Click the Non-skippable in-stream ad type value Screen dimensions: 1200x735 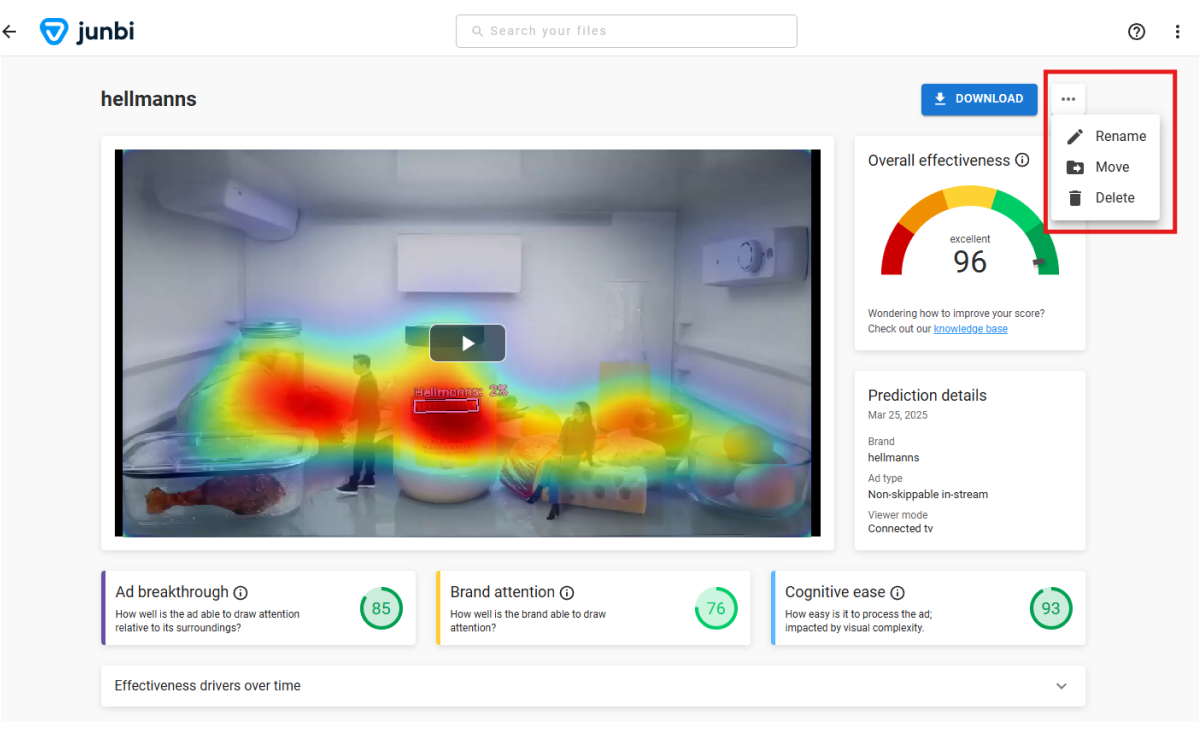[x=928, y=494]
